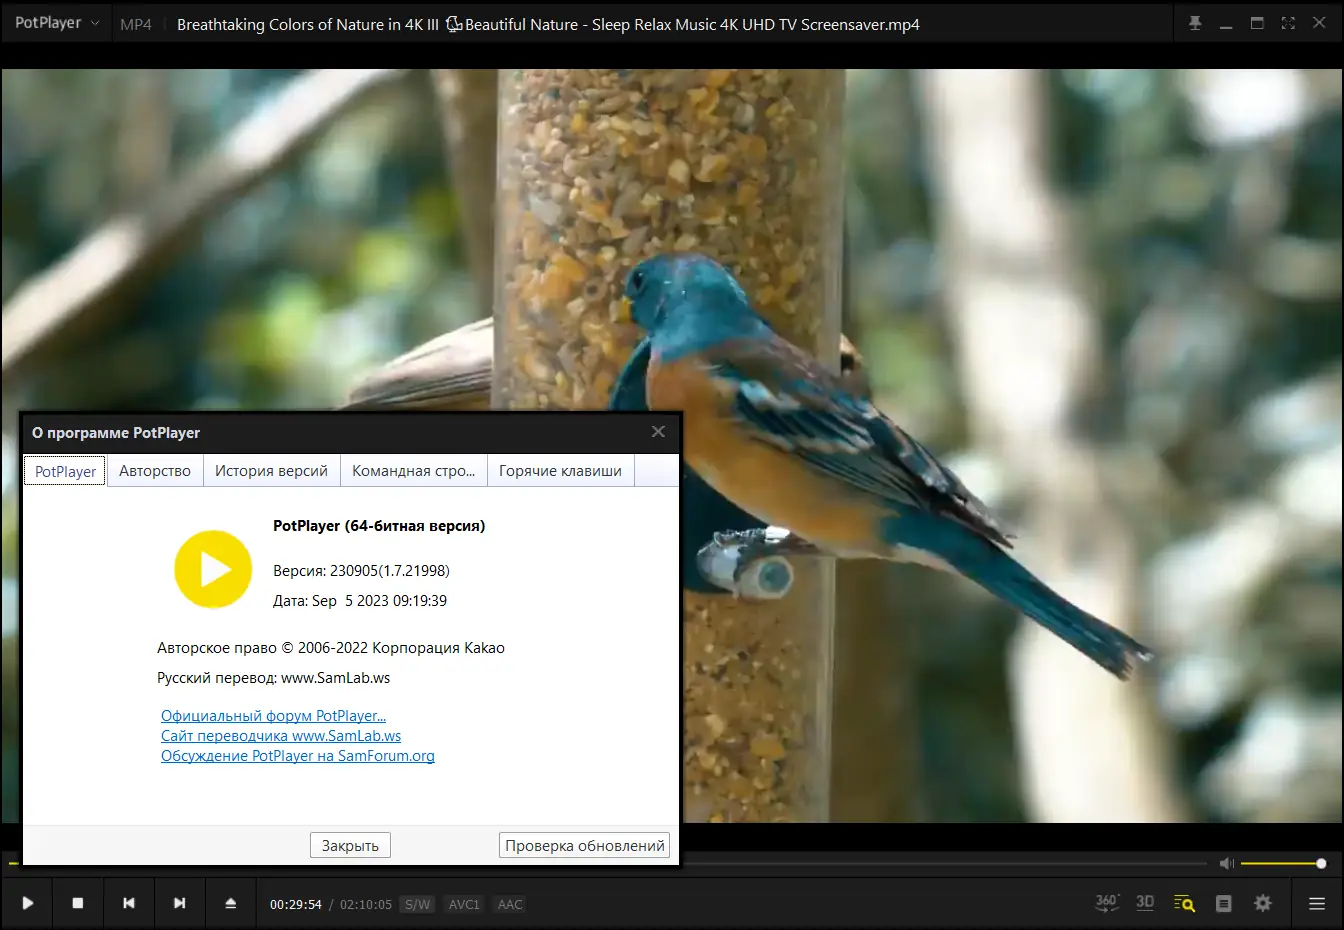Close the main PotPlayer window
The image size is (1344, 930).
tap(1319, 23)
